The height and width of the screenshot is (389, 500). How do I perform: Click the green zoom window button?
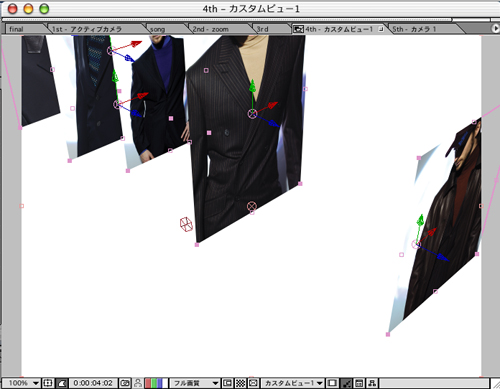[x=44, y=9]
